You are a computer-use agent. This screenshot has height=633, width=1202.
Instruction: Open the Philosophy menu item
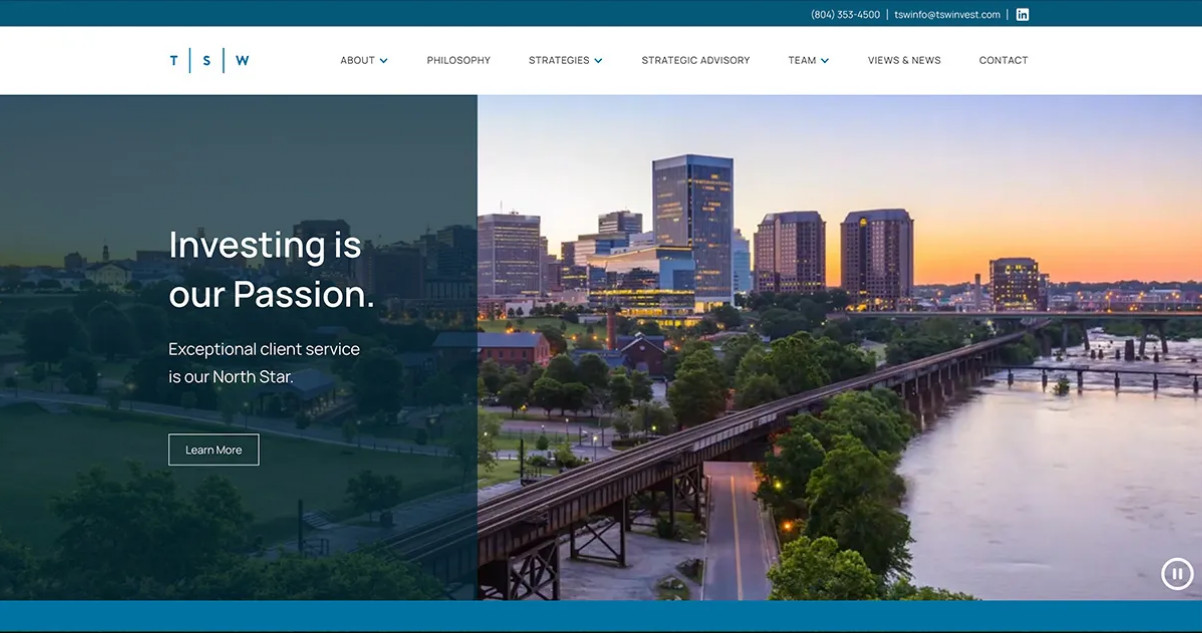pos(459,60)
